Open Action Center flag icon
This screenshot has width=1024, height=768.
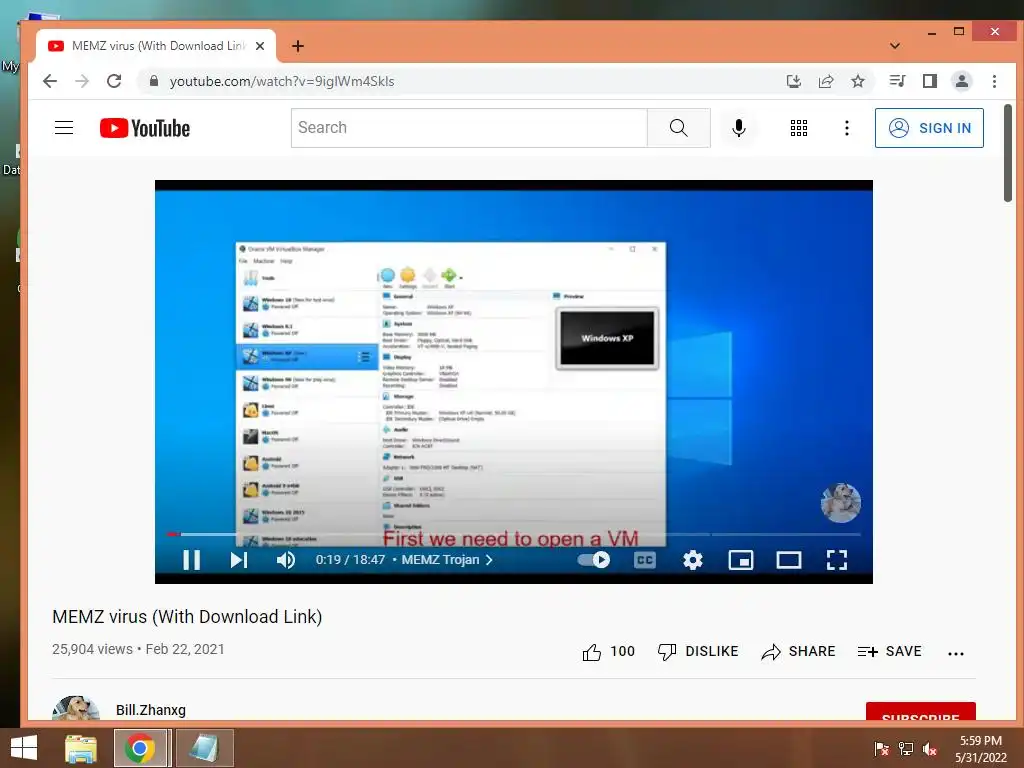tap(882, 748)
